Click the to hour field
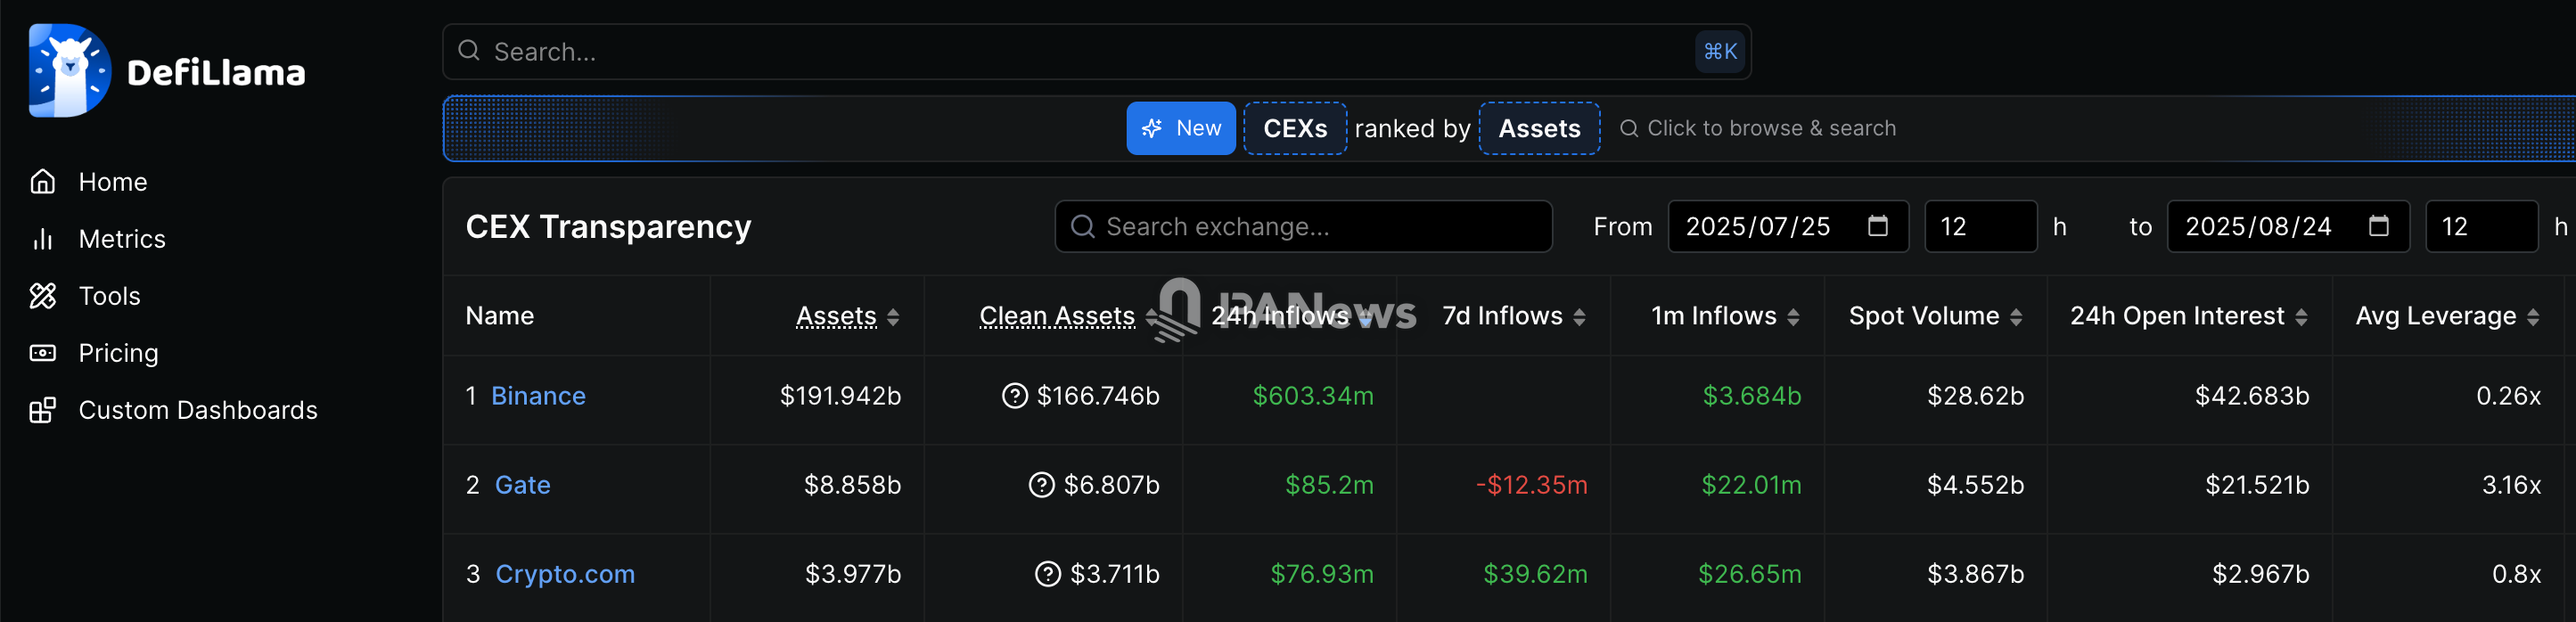 click(2481, 227)
